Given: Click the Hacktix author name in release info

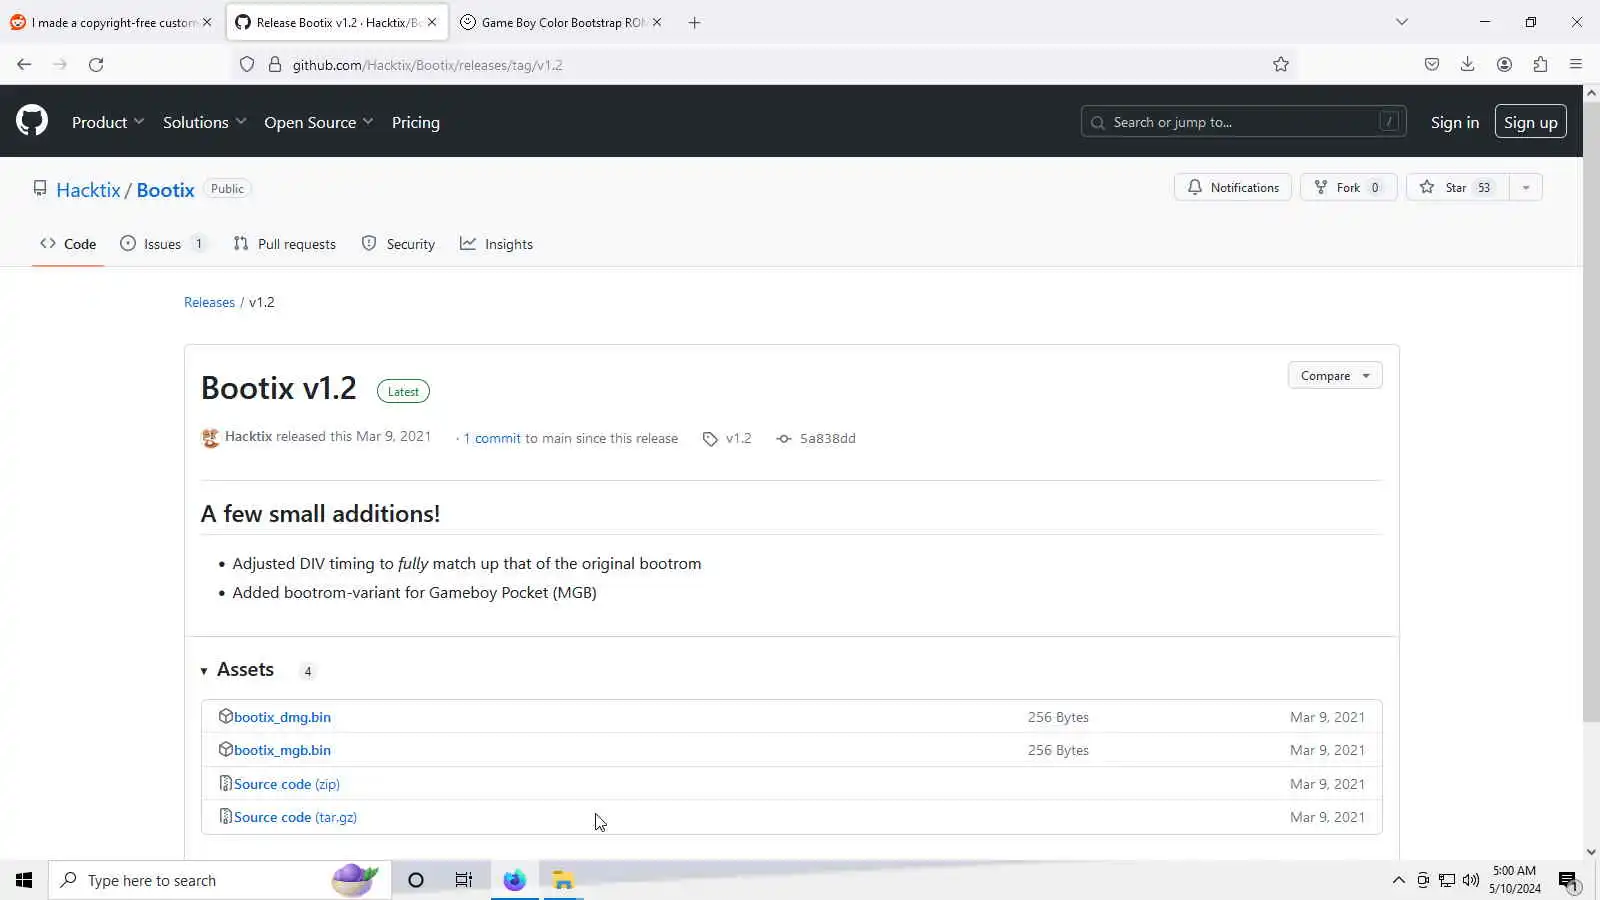Looking at the screenshot, I should (x=248, y=436).
